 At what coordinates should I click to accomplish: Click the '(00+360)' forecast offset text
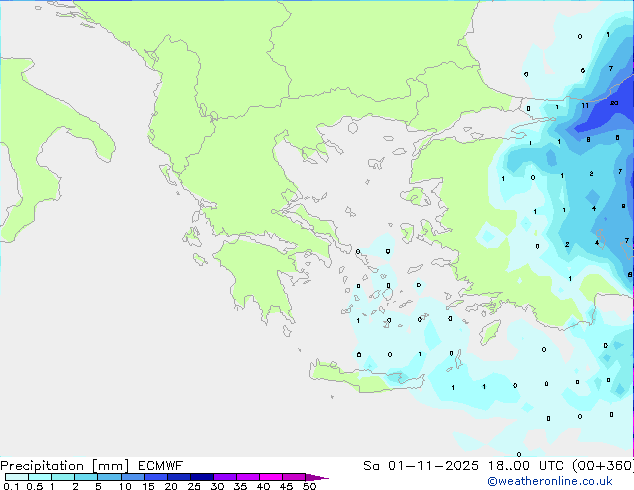pos(603,466)
